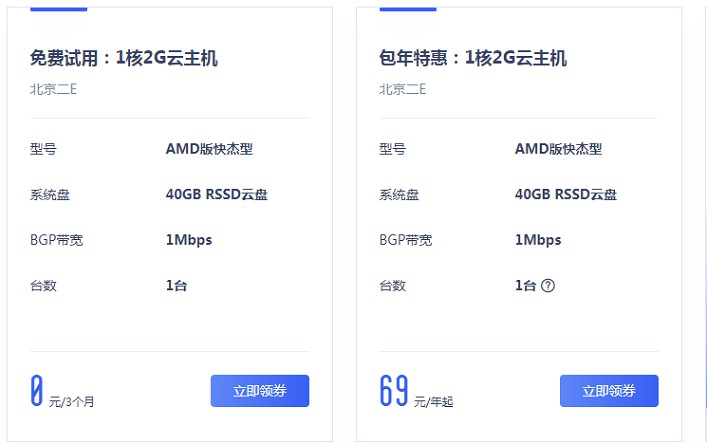Select the 0 元/3个月 price text
Viewport: 707px width, 444px height.
pyautogui.click(x=62, y=392)
